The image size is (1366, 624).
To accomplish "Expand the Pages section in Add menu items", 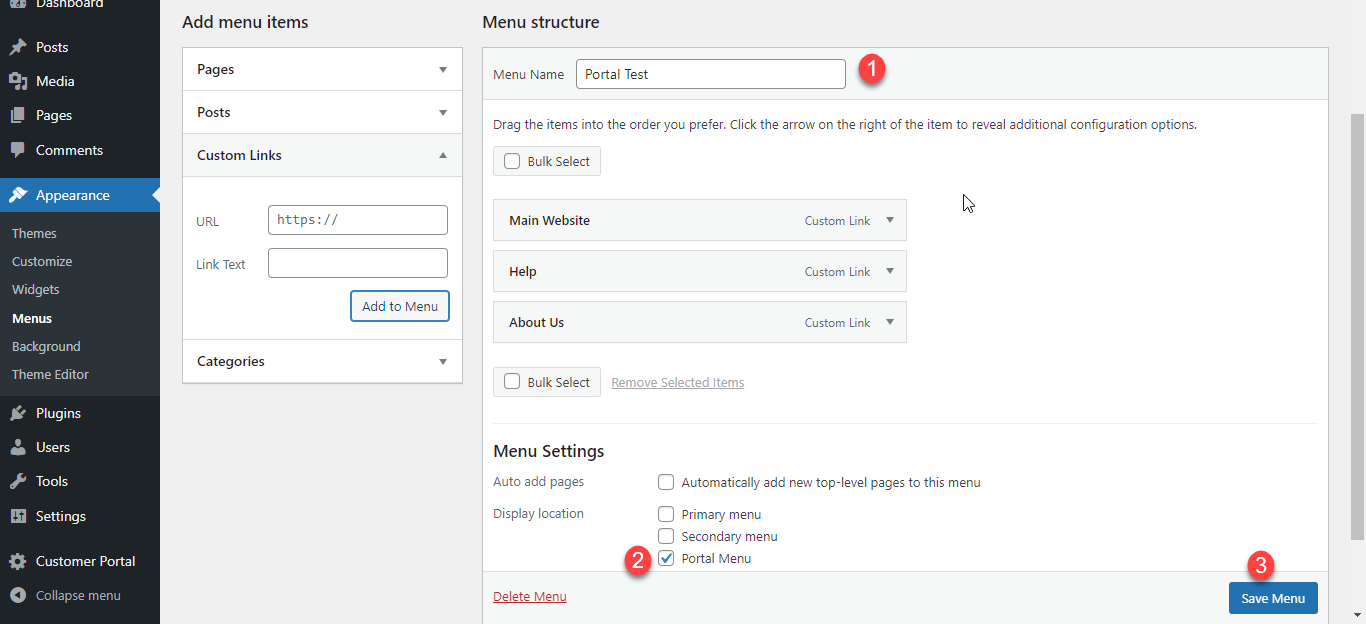I will (443, 70).
